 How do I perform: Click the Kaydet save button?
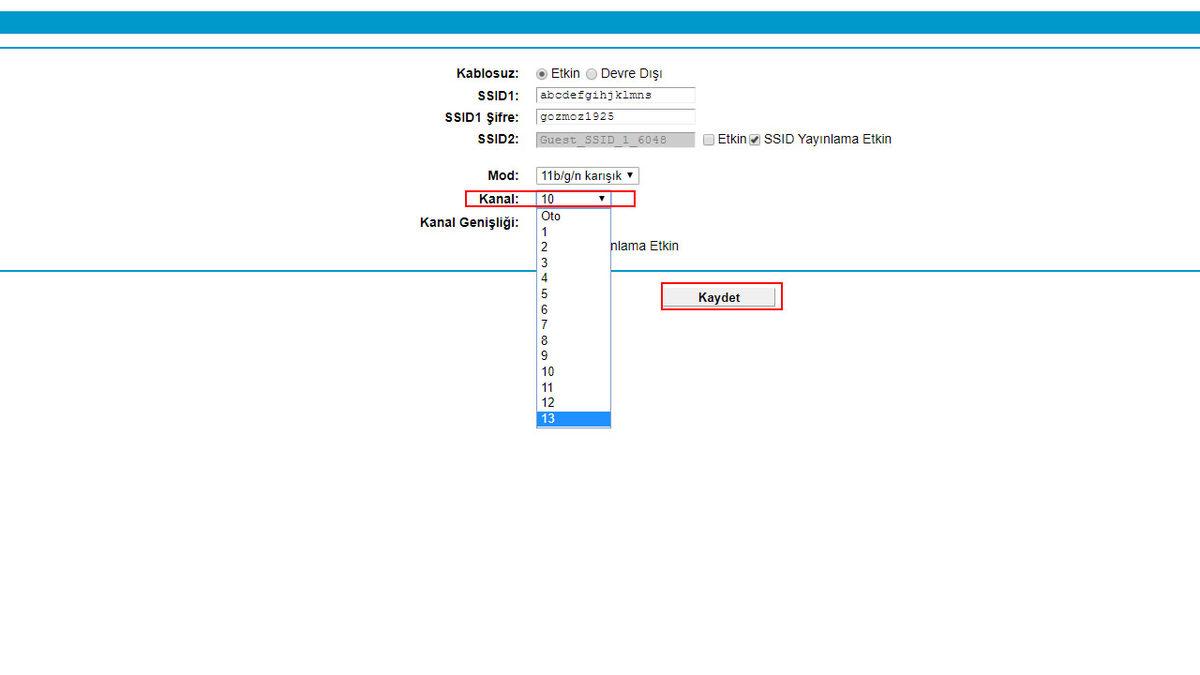tap(720, 297)
